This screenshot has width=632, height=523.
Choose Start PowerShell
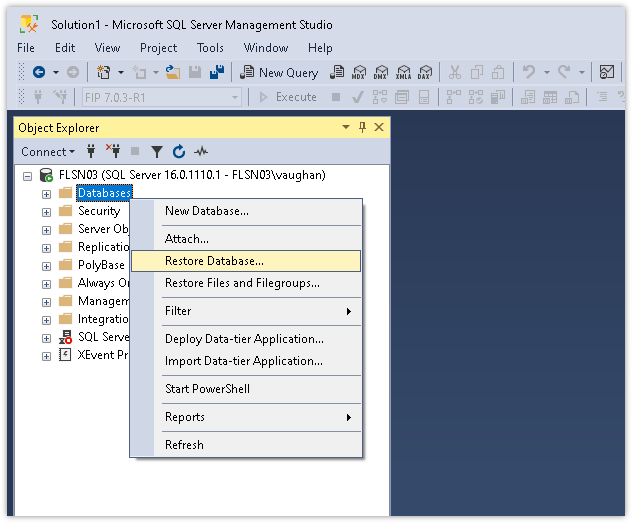click(x=246, y=389)
